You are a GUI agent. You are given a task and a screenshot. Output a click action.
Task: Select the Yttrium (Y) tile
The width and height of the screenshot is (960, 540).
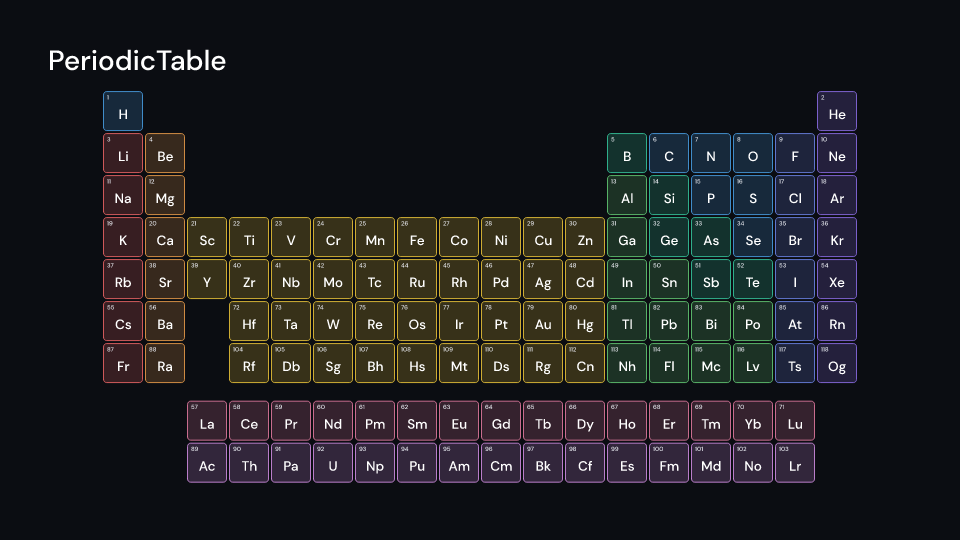click(x=207, y=279)
